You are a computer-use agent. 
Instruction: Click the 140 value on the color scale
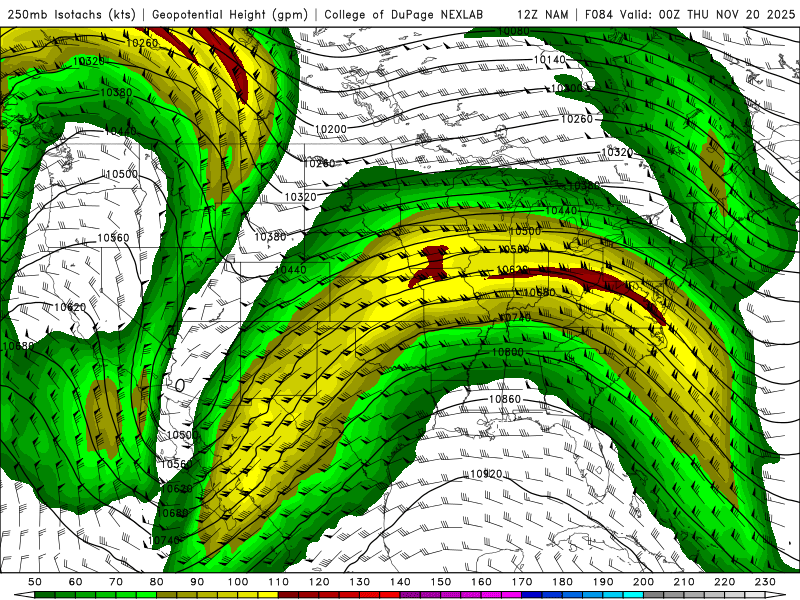[x=400, y=582]
